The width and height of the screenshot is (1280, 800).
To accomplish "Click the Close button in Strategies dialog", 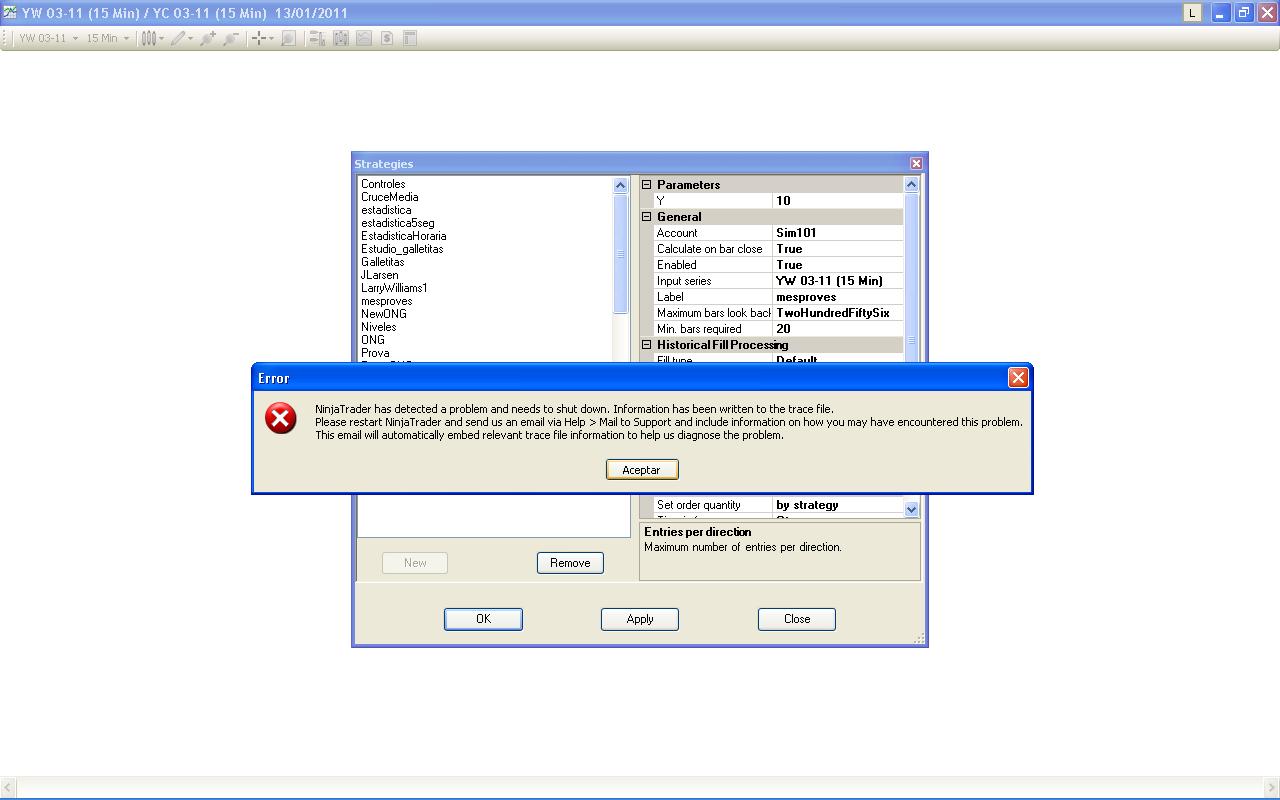I will 797,619.
